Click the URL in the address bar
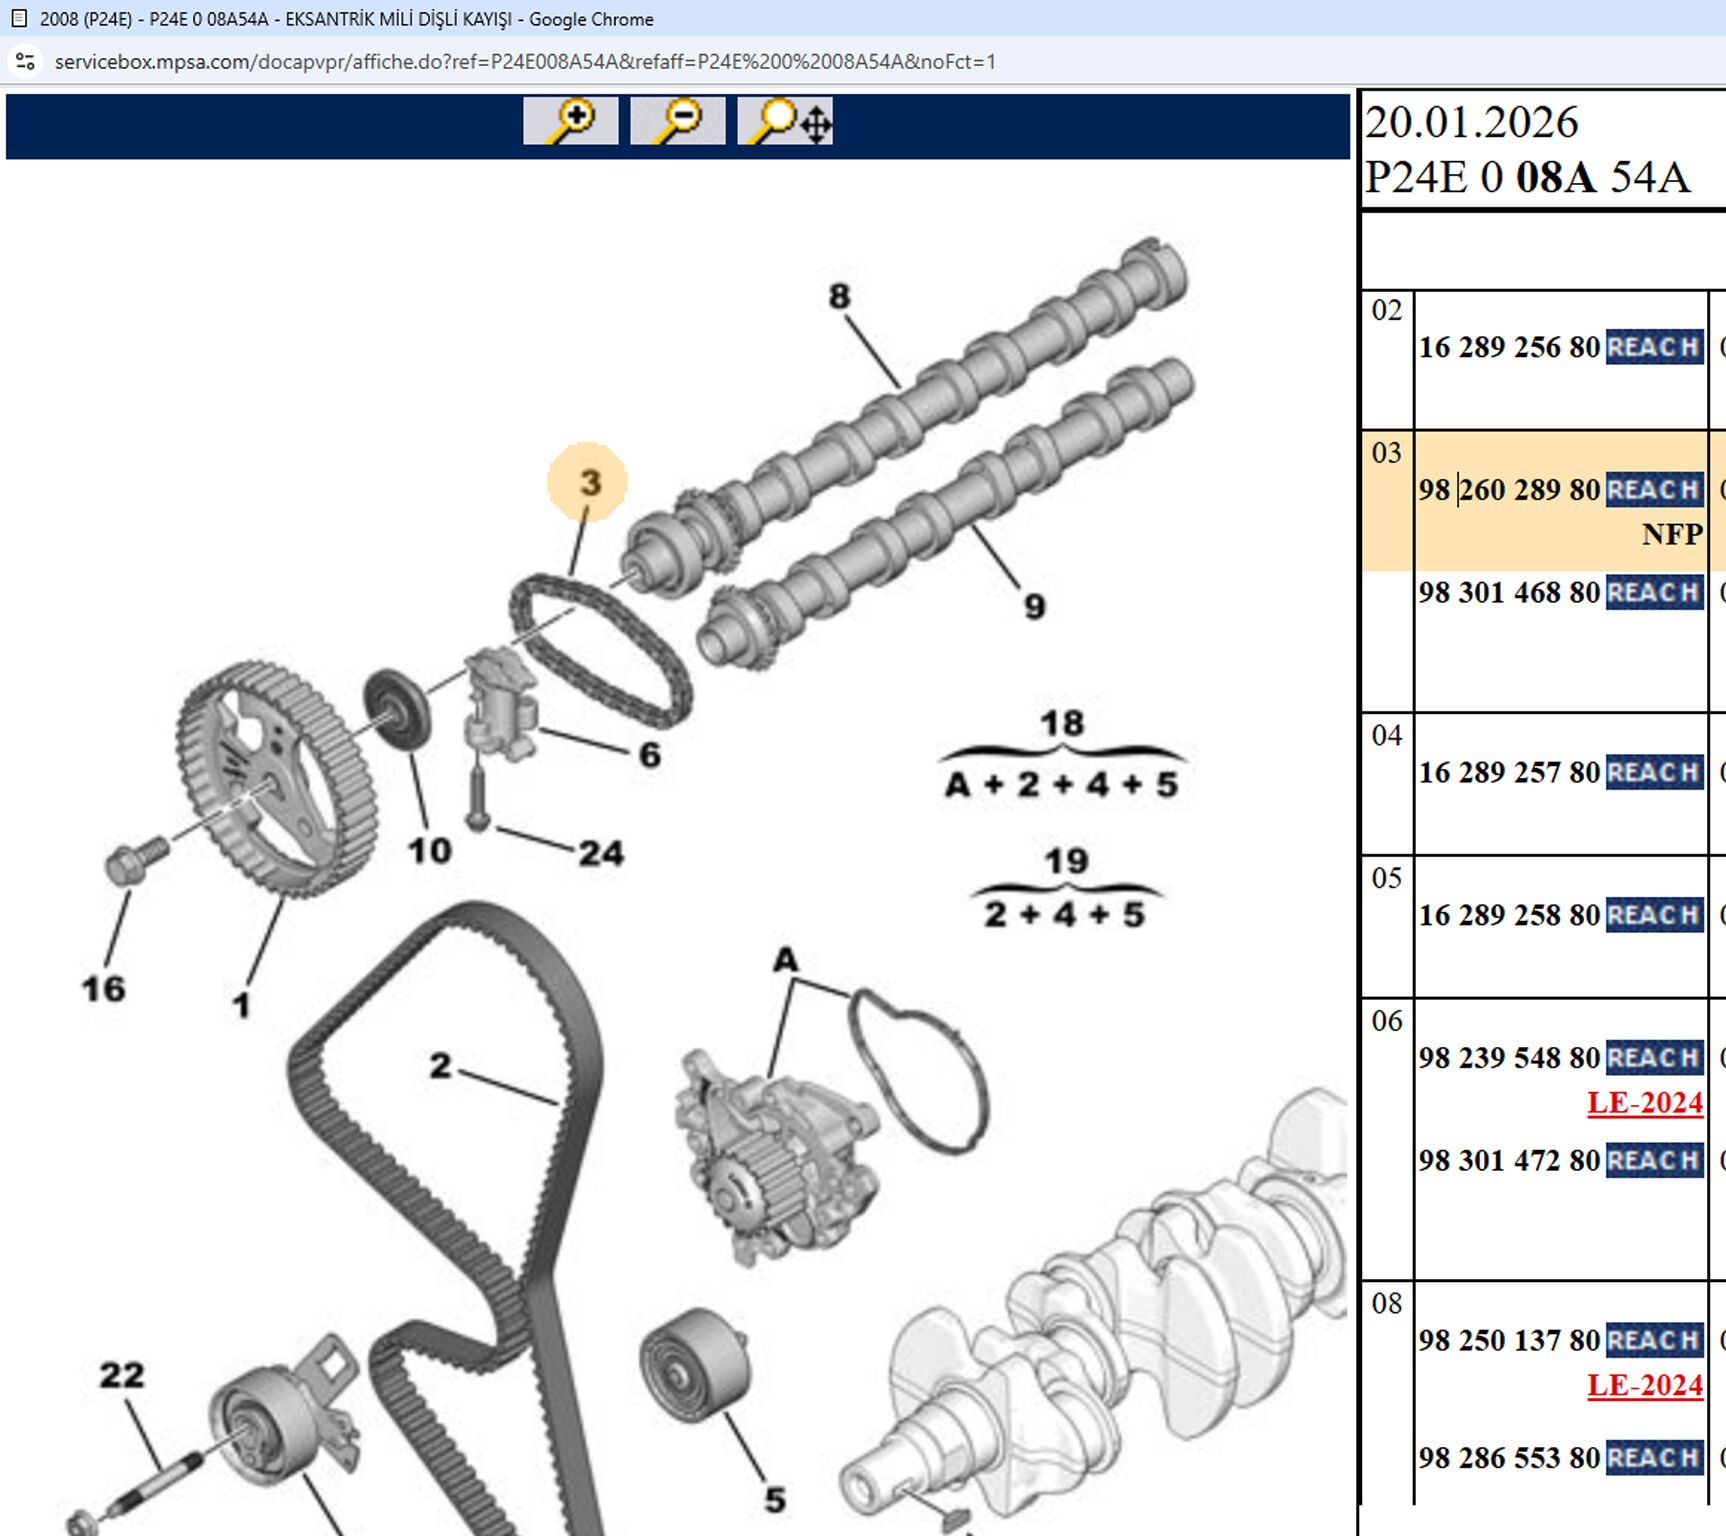 [x=525, y=62]
